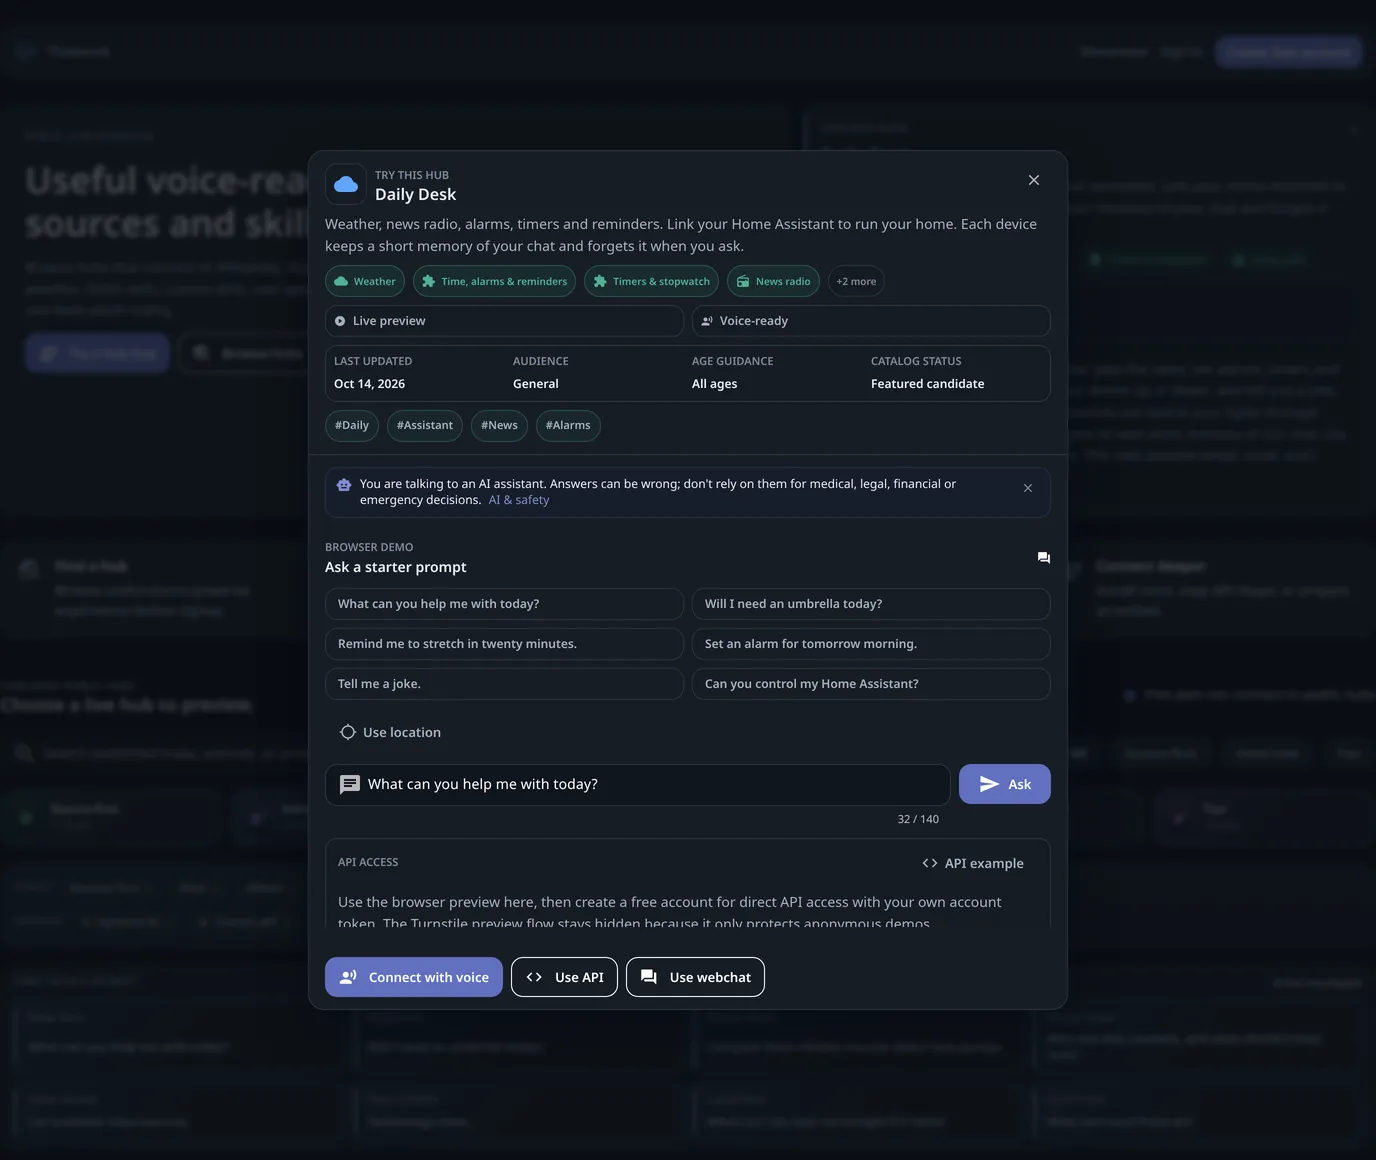Select the #Assistant tag

point(425,425)
